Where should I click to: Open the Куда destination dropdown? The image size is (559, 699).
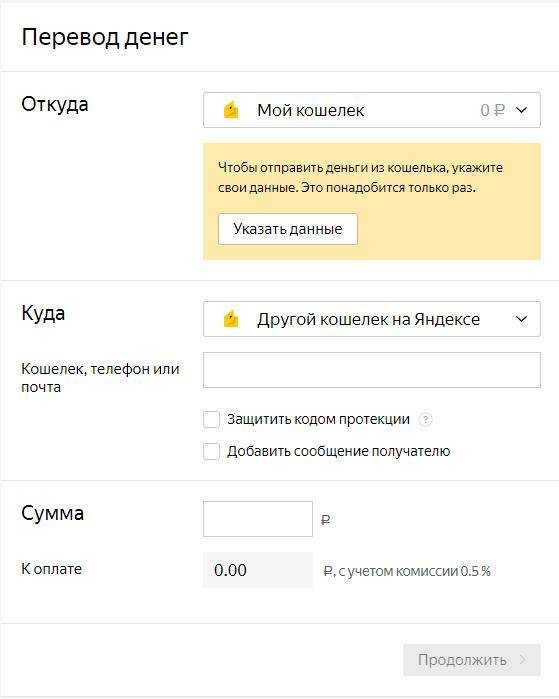(372, 319)
